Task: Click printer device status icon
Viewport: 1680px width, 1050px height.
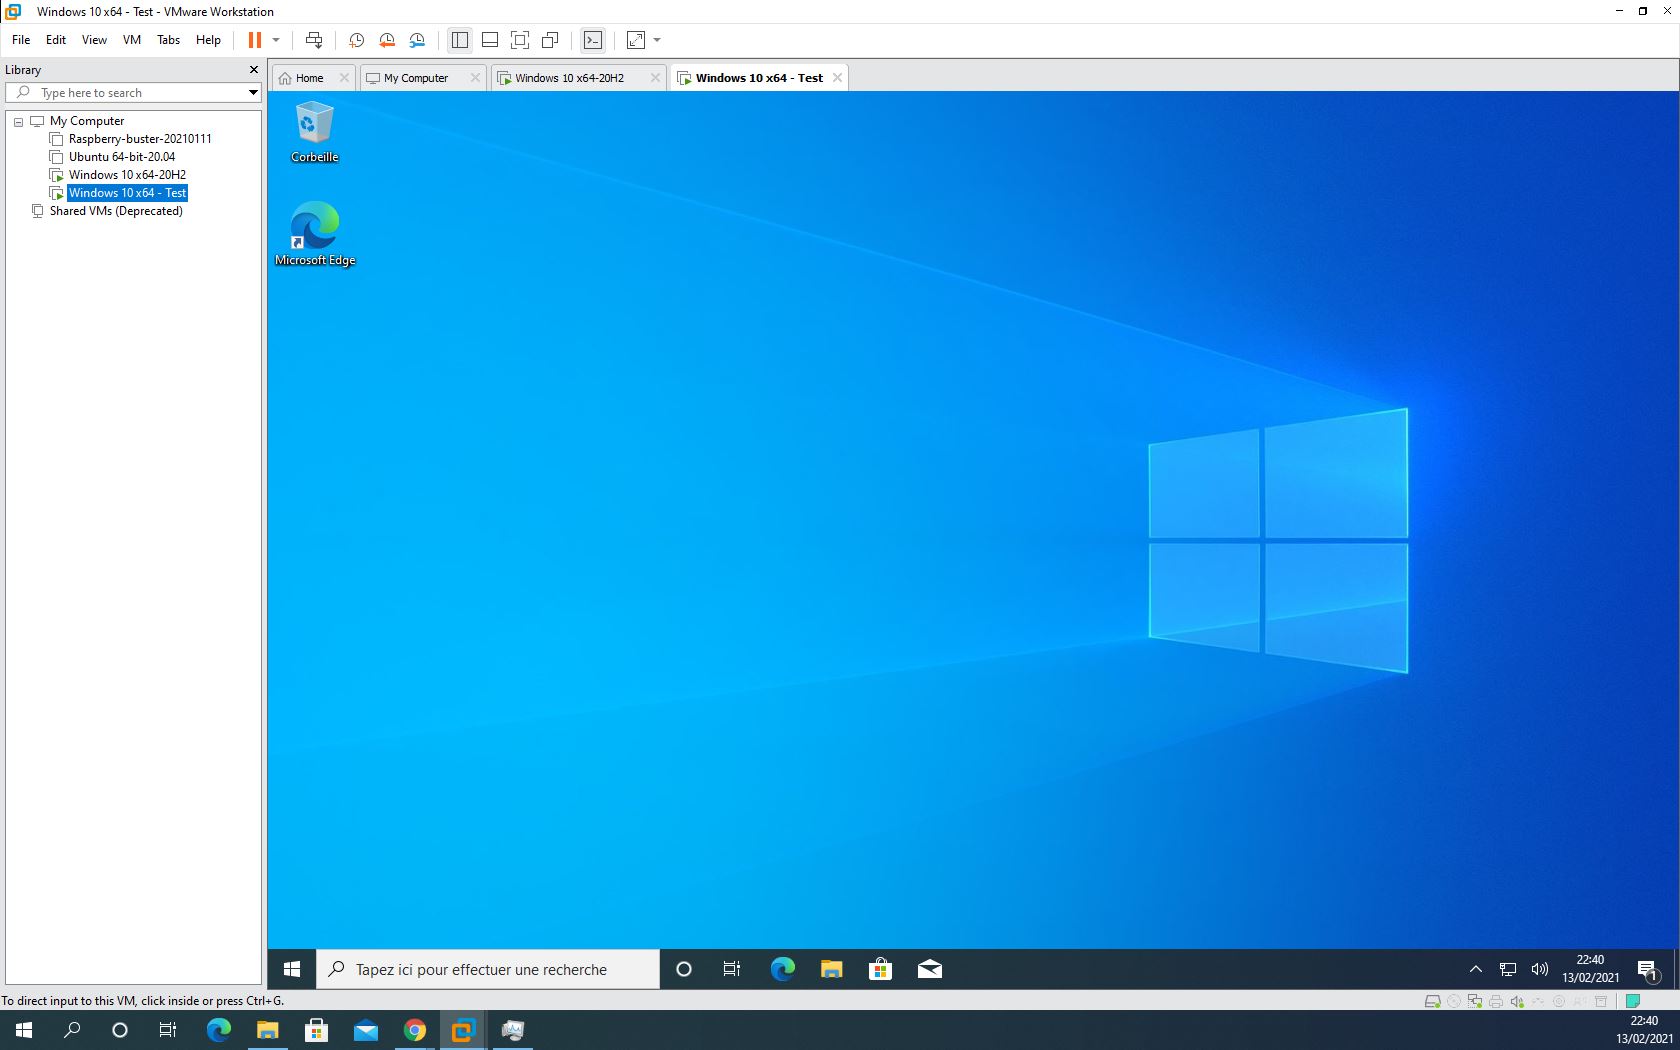Action: (1496, 1001)
